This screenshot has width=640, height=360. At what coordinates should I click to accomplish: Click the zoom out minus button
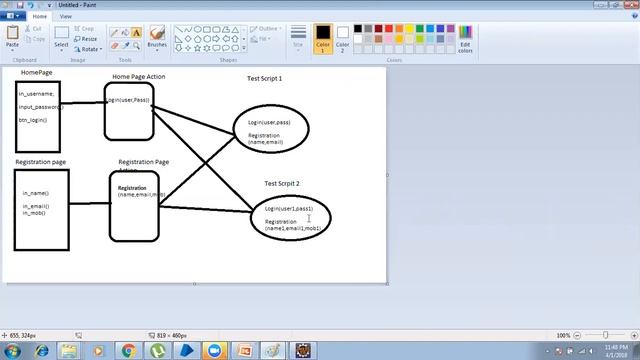pos(577,335)
